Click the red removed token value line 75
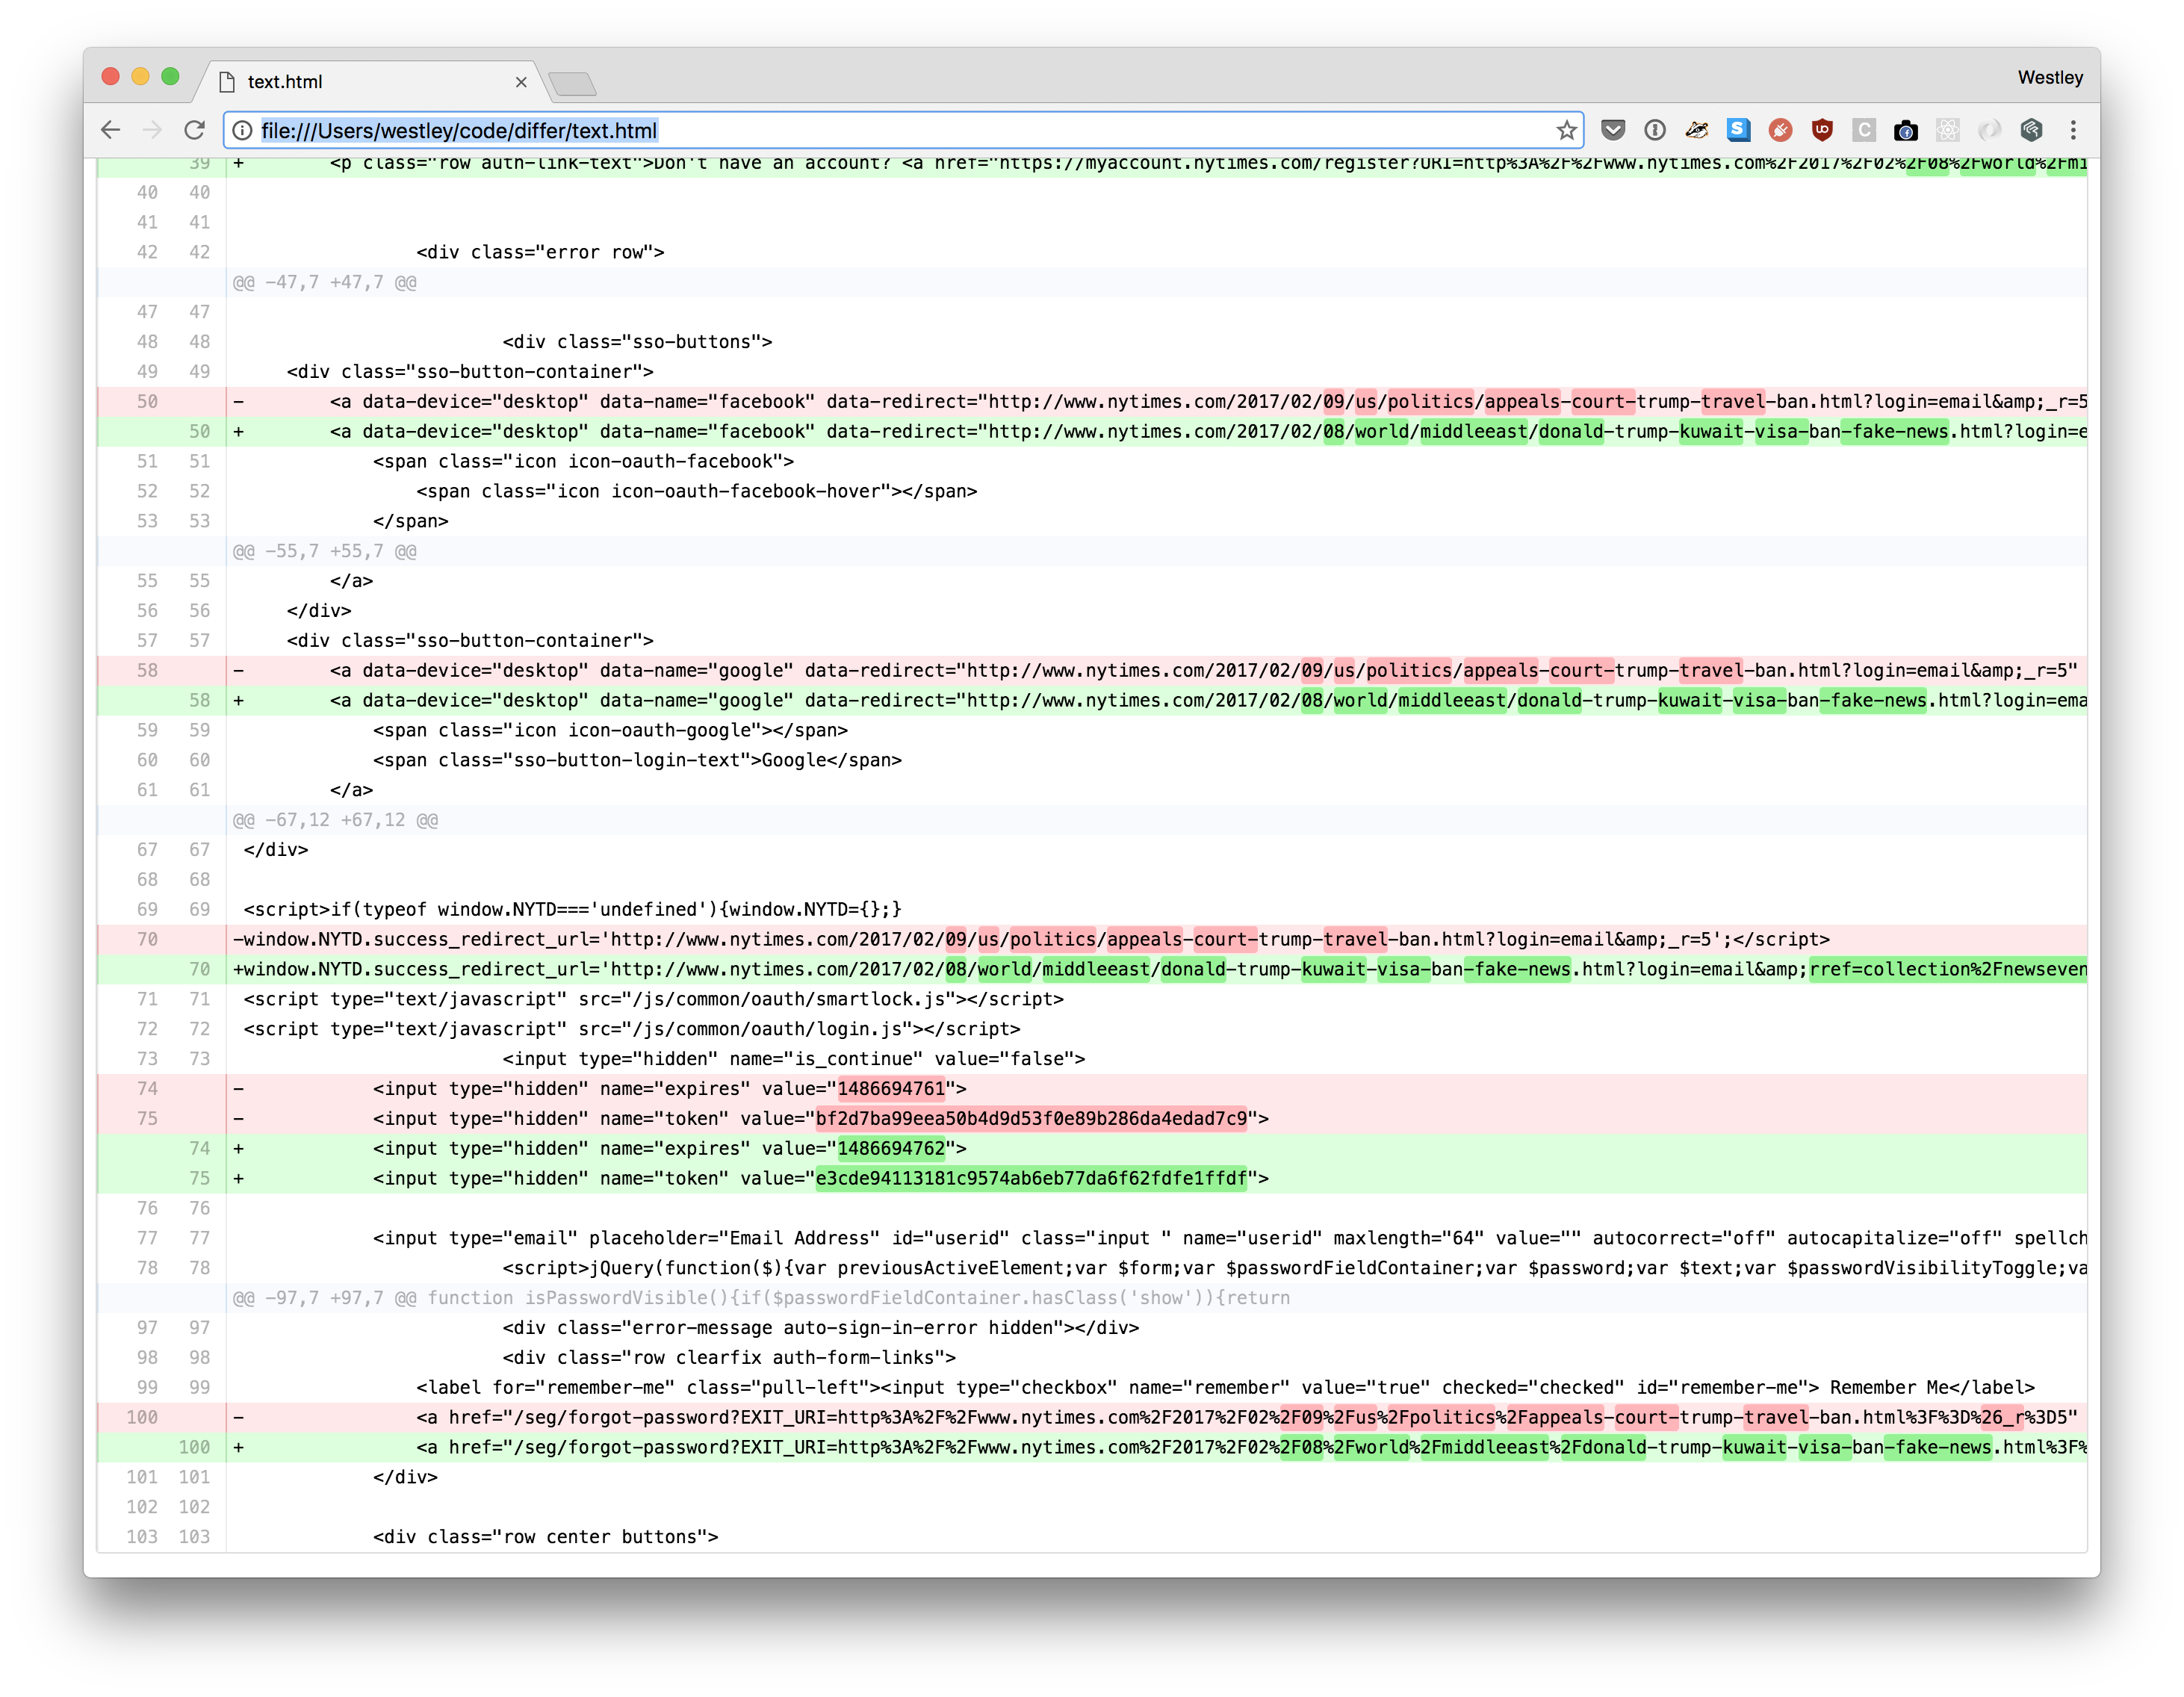Viewport: 2184px width, 1697px height. pos(1030,1118)
